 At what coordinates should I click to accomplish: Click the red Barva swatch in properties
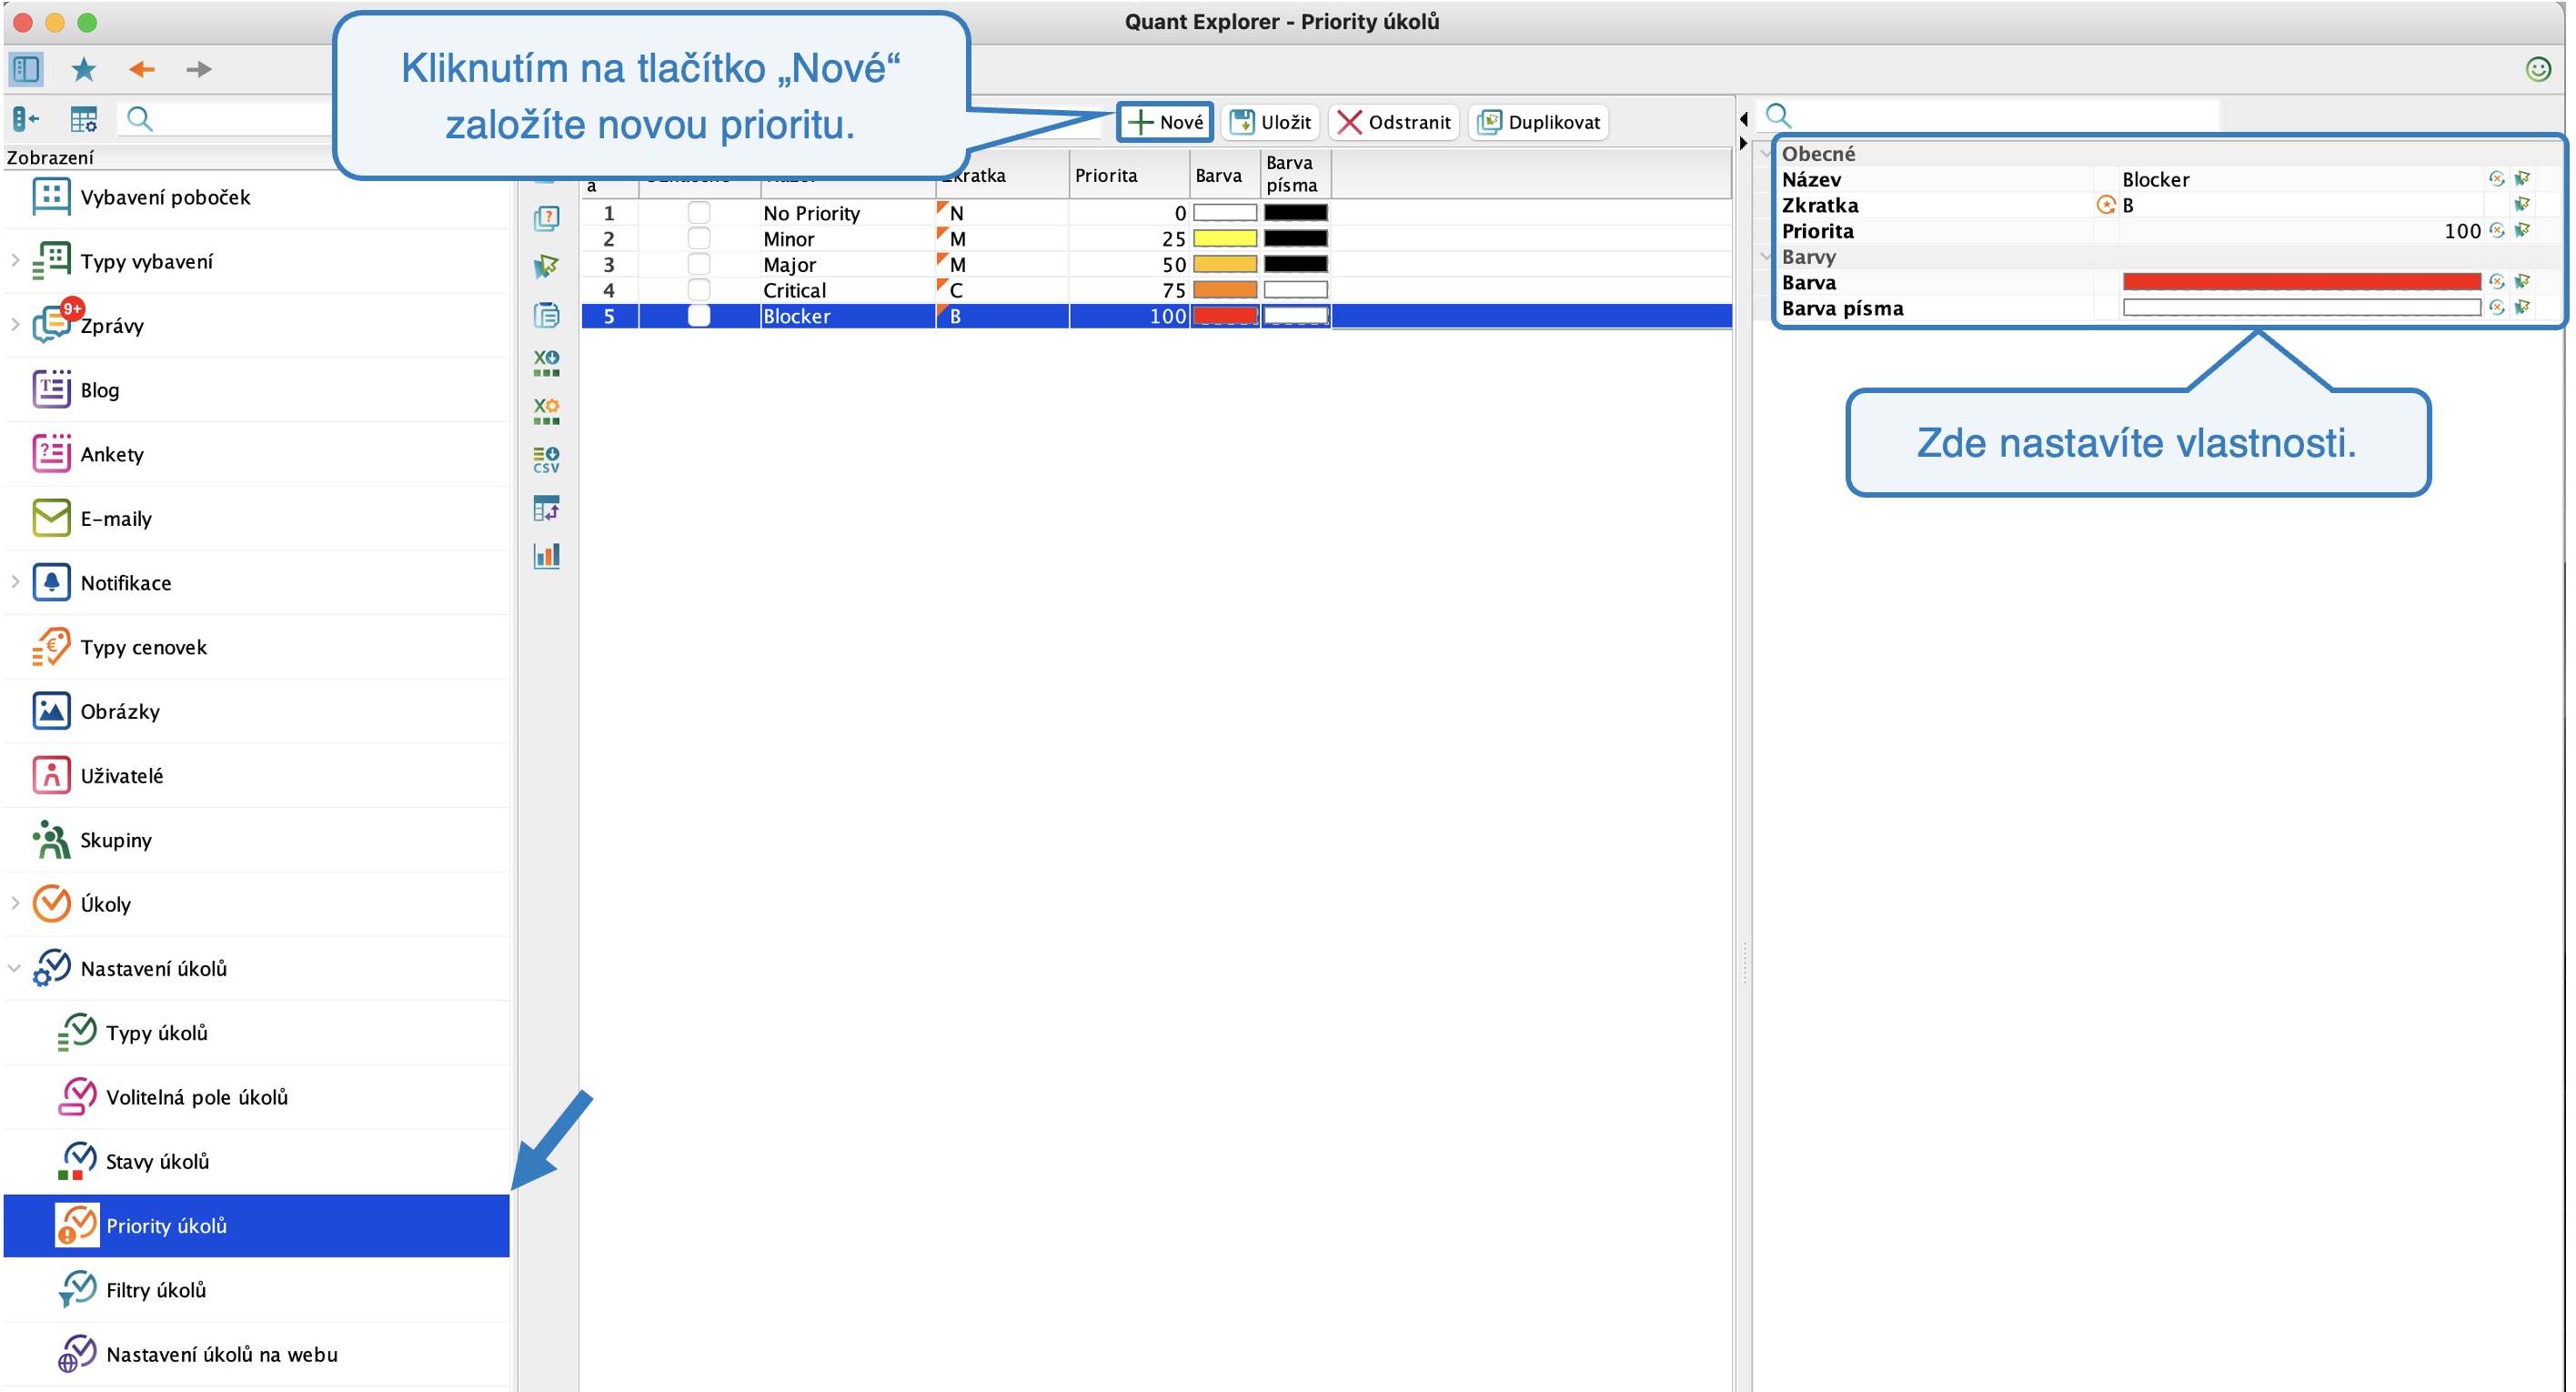pos(2300,282)
